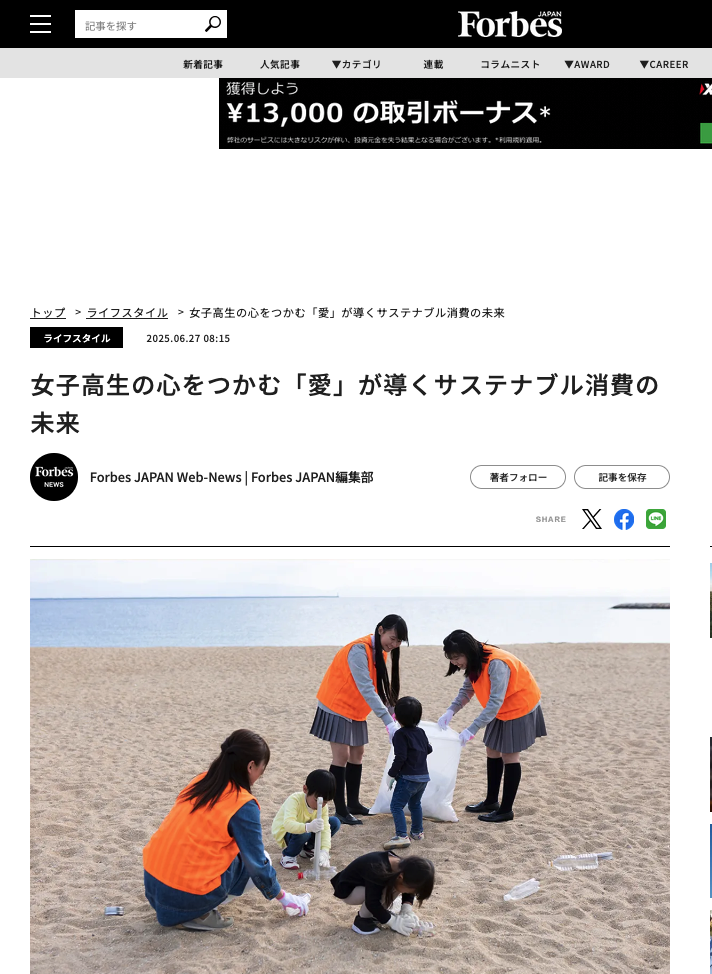The height and width of the screenshot is (974, 712).
Task: Open 新着記事 in navigation
Action: (x=203, y=64)
